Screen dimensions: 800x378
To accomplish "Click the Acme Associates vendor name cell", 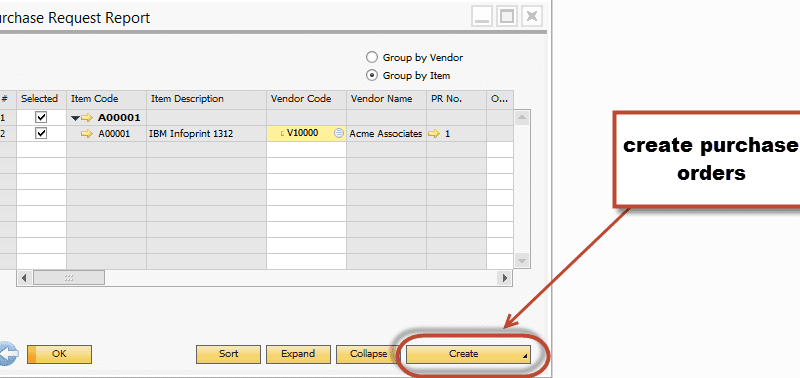I will click(x=386, y=134).
